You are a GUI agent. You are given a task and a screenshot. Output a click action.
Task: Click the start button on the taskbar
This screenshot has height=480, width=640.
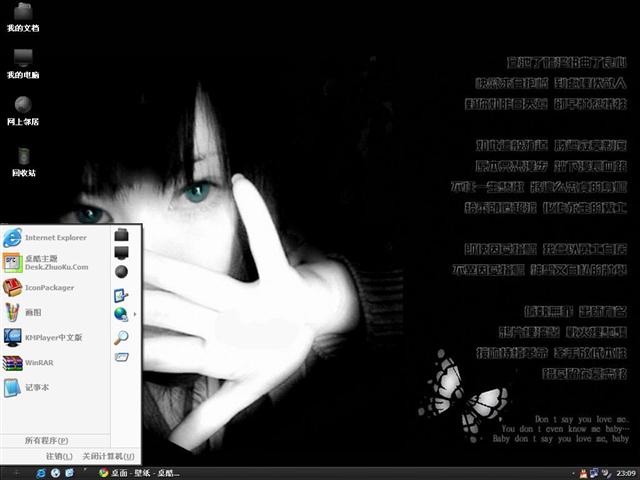pos(16,473)
